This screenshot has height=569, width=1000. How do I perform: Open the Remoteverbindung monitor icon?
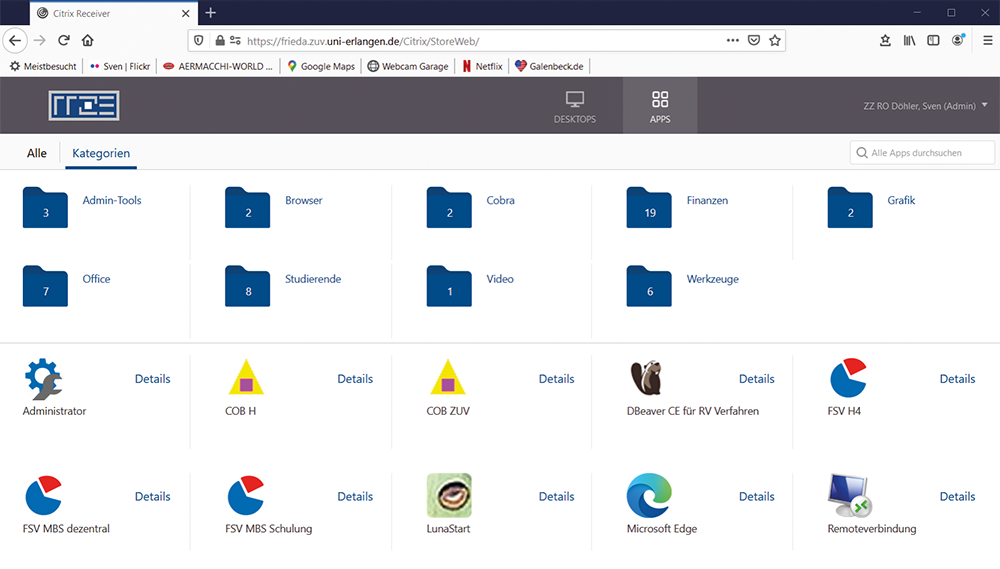[849, 496]
